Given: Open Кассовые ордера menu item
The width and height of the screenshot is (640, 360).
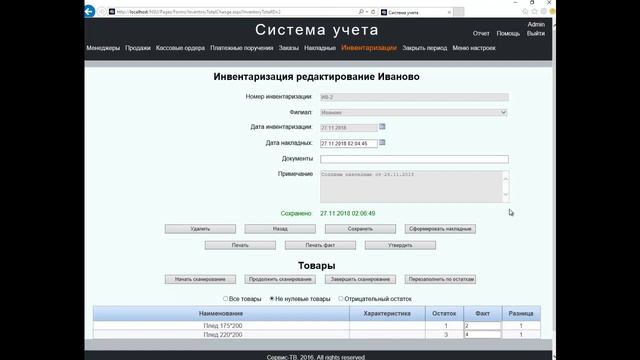Looking at the screenshot, I should (x=180, y=48).
